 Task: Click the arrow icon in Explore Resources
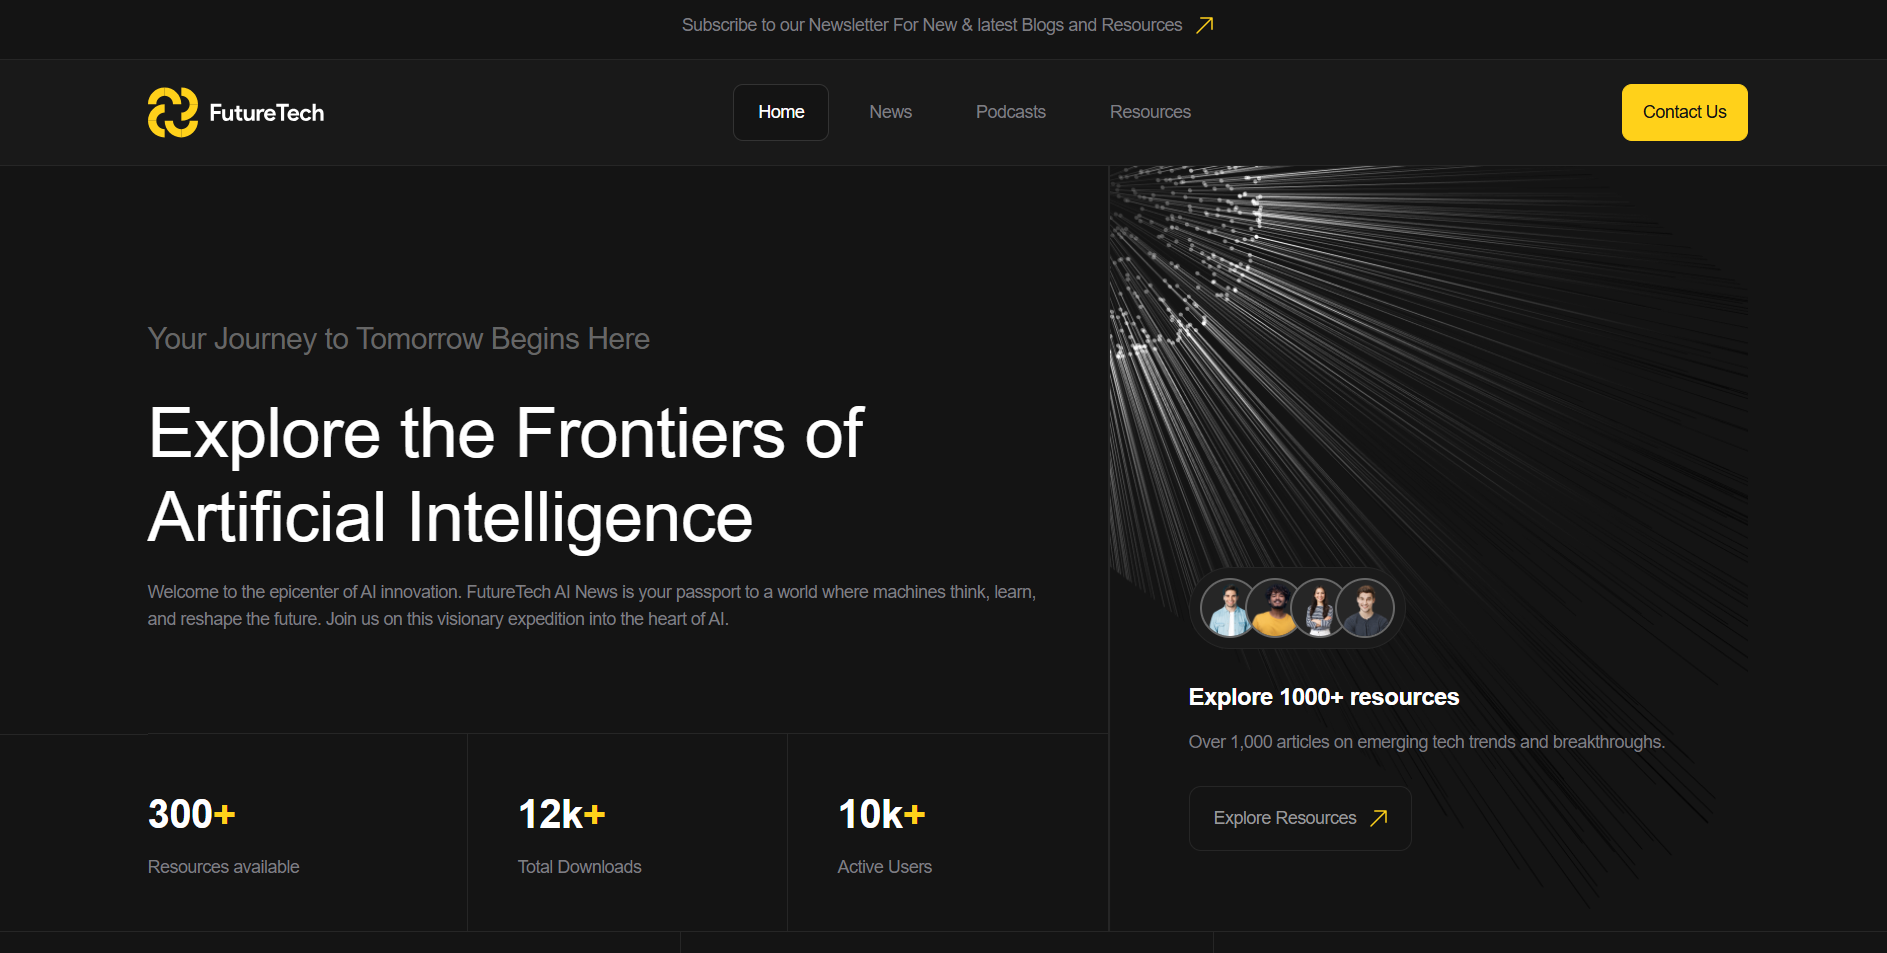pos(1379,818)
